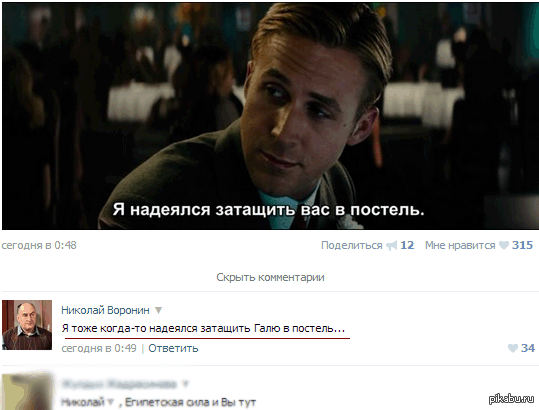Screen dimensions: 539x410
Task: Open the arrow beside the Николай reply mention
Action: click(x=111, y=401)
